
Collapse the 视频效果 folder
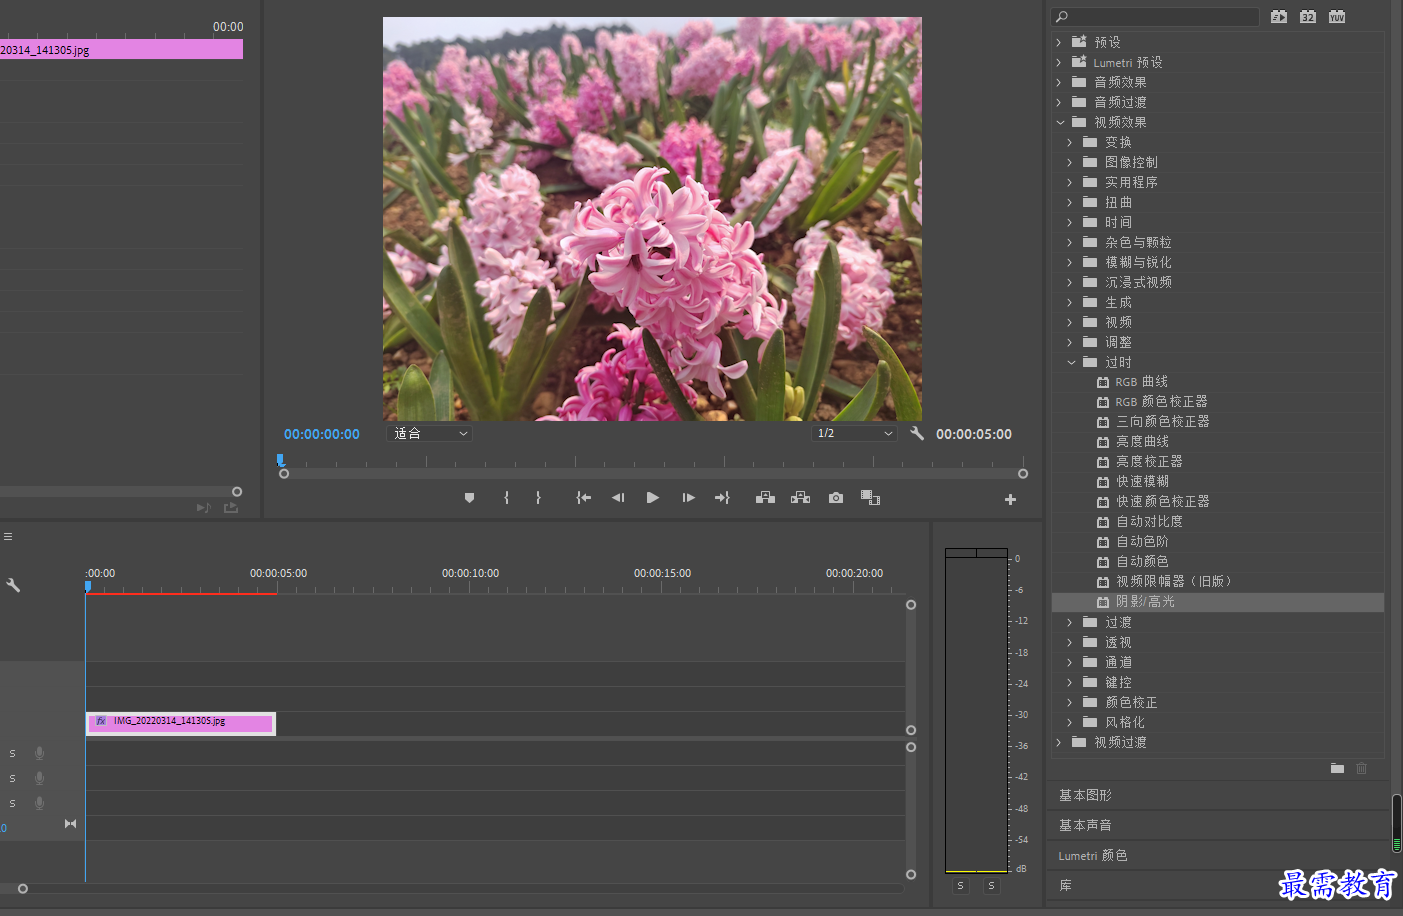point(1060,122)
